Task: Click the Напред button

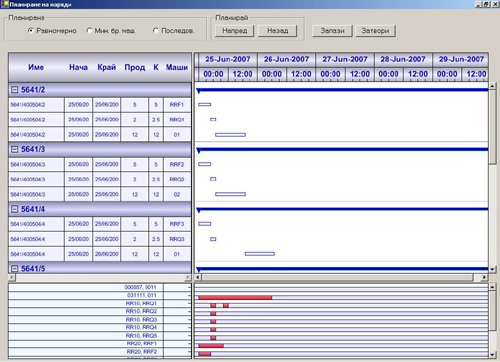Action: point(234,31)
